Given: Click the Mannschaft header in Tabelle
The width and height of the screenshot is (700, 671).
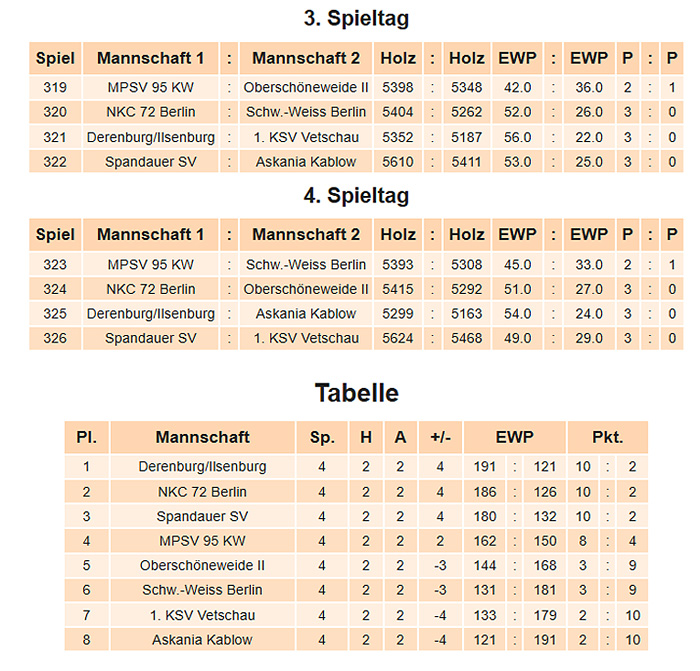Looking at the screenshot, I should click(202, 437).
